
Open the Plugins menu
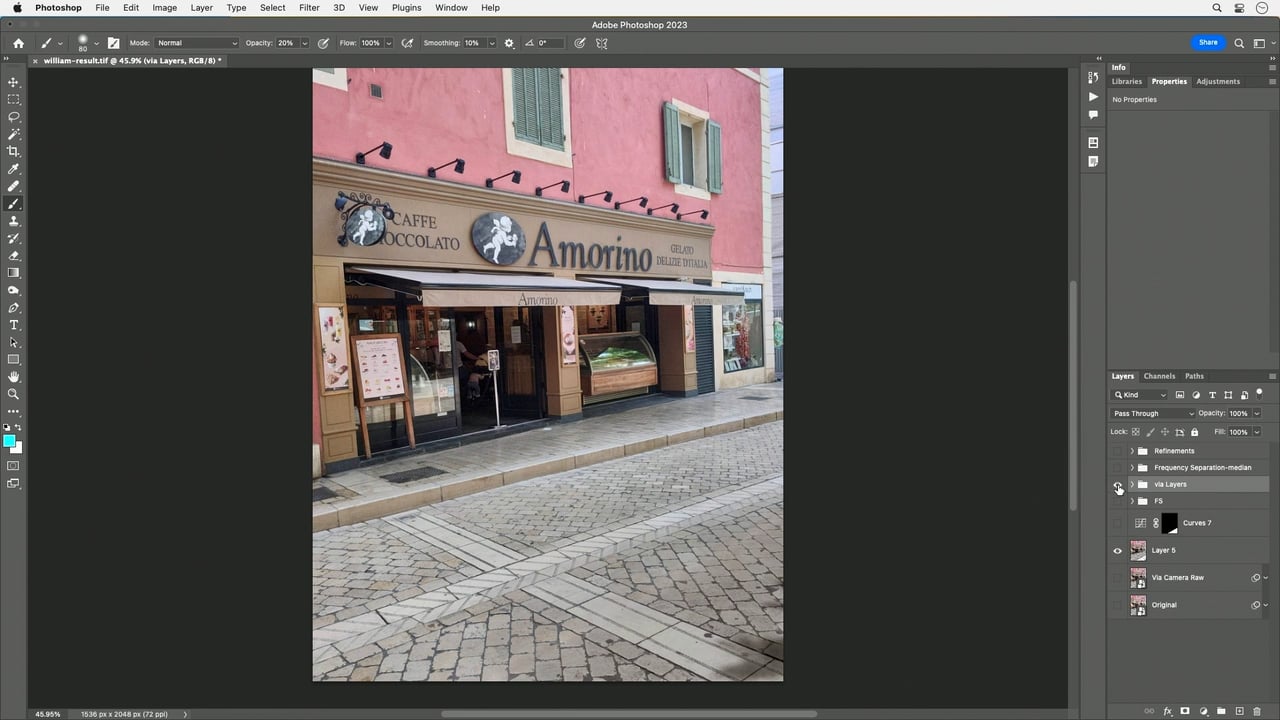pyautogui.click(x=406, y=7)
